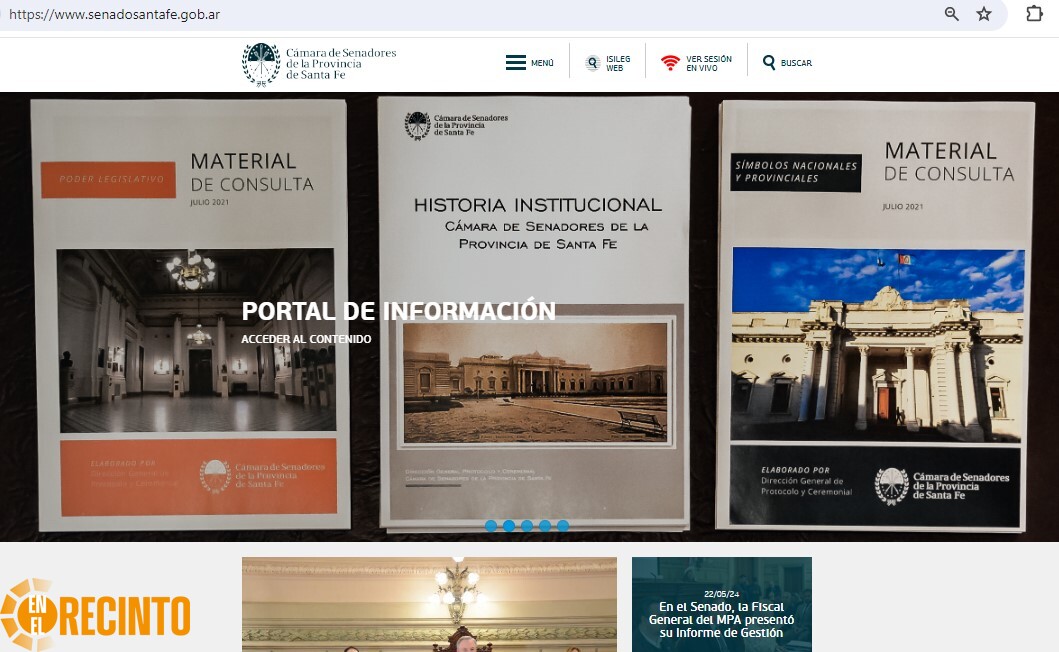
Task: Click the EN EL RECINTO logo
Action: point(95,613)
